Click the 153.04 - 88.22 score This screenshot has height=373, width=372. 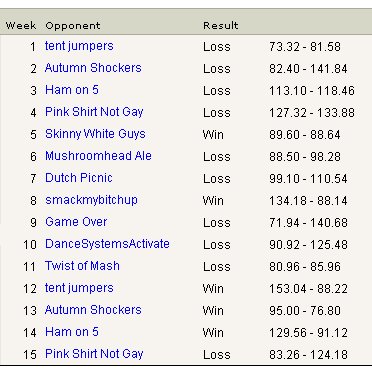(x=308, y=289)
